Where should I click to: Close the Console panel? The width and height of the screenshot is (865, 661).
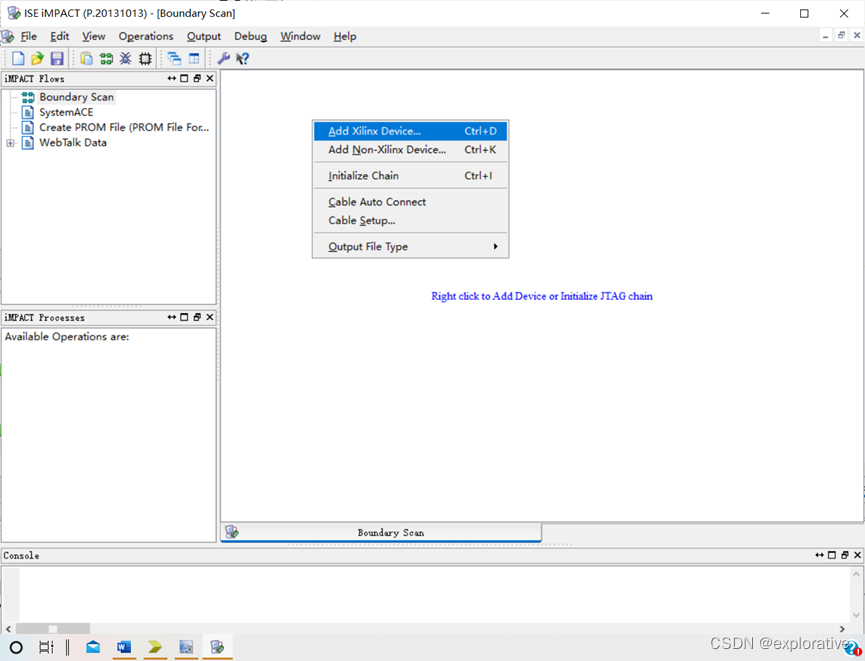(x=857, y=555)
